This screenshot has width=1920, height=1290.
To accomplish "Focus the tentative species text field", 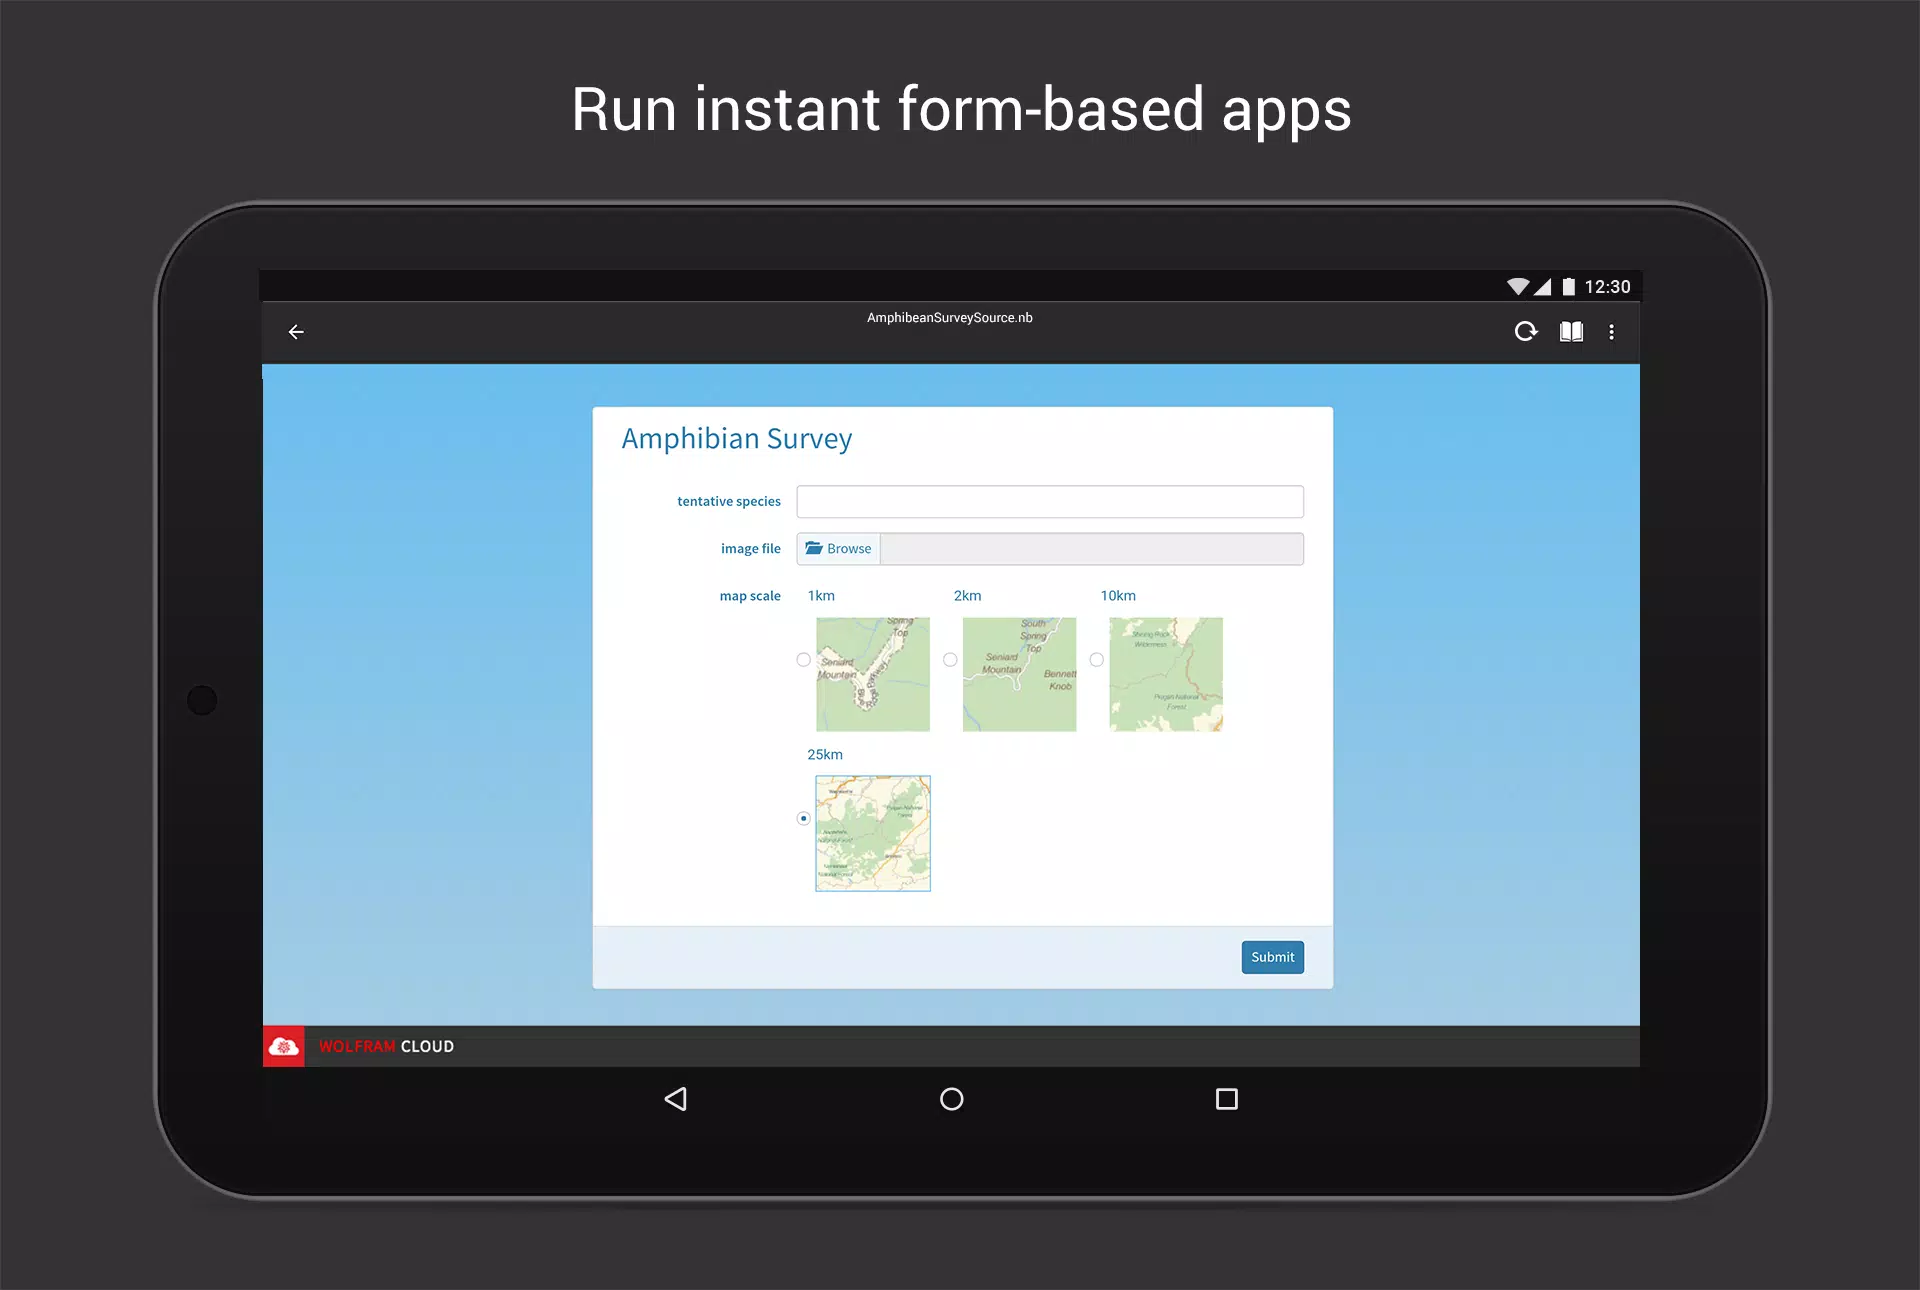I will (1050, 502).
